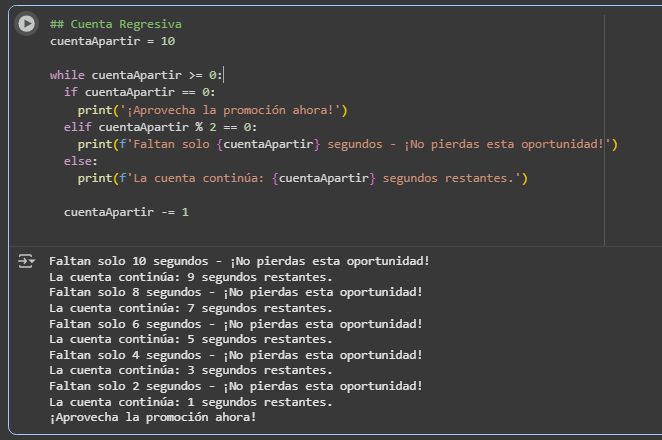Click final output '¡Aprovecha la promoción ahora!'
The height and width of the screenshot is (440, 662).
click(152, 417)
